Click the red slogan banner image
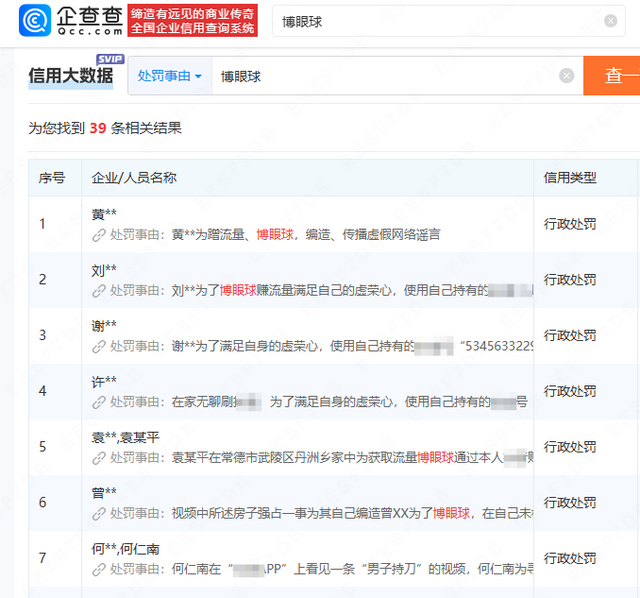Image resolution: width=640 pixels, height=598 pixels. pyautogui.click(x=192, y=20)
